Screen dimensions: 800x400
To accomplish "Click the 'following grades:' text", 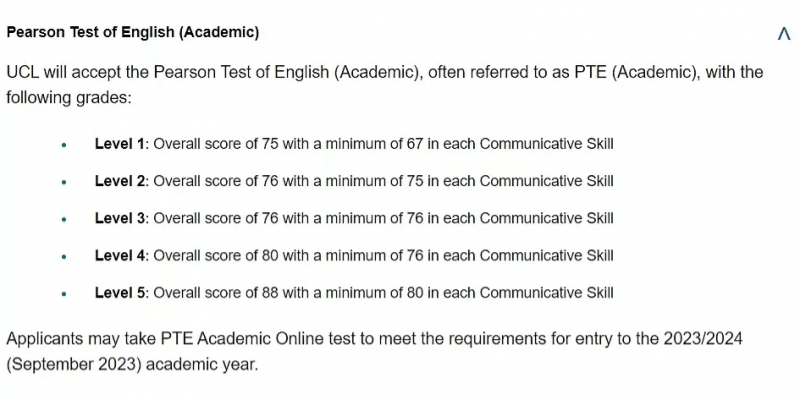I will 69,97.
